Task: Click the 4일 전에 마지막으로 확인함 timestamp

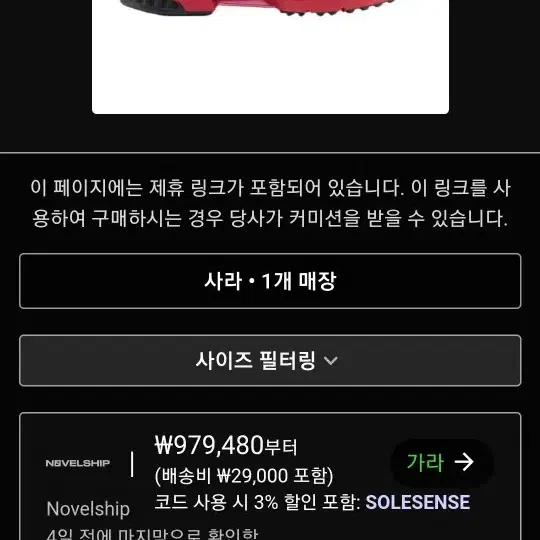Action: (152, 533)
